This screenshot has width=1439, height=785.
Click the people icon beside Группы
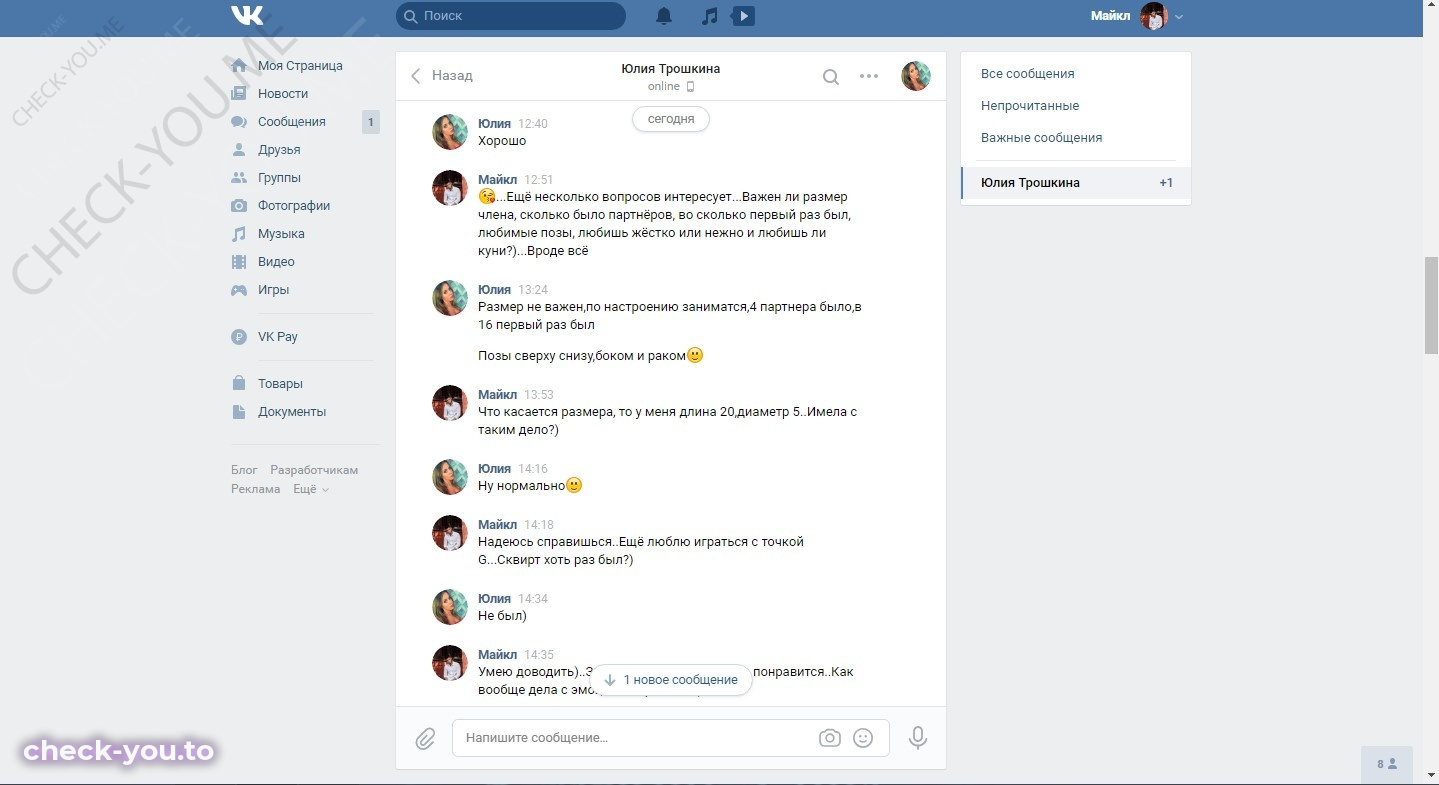239,178
